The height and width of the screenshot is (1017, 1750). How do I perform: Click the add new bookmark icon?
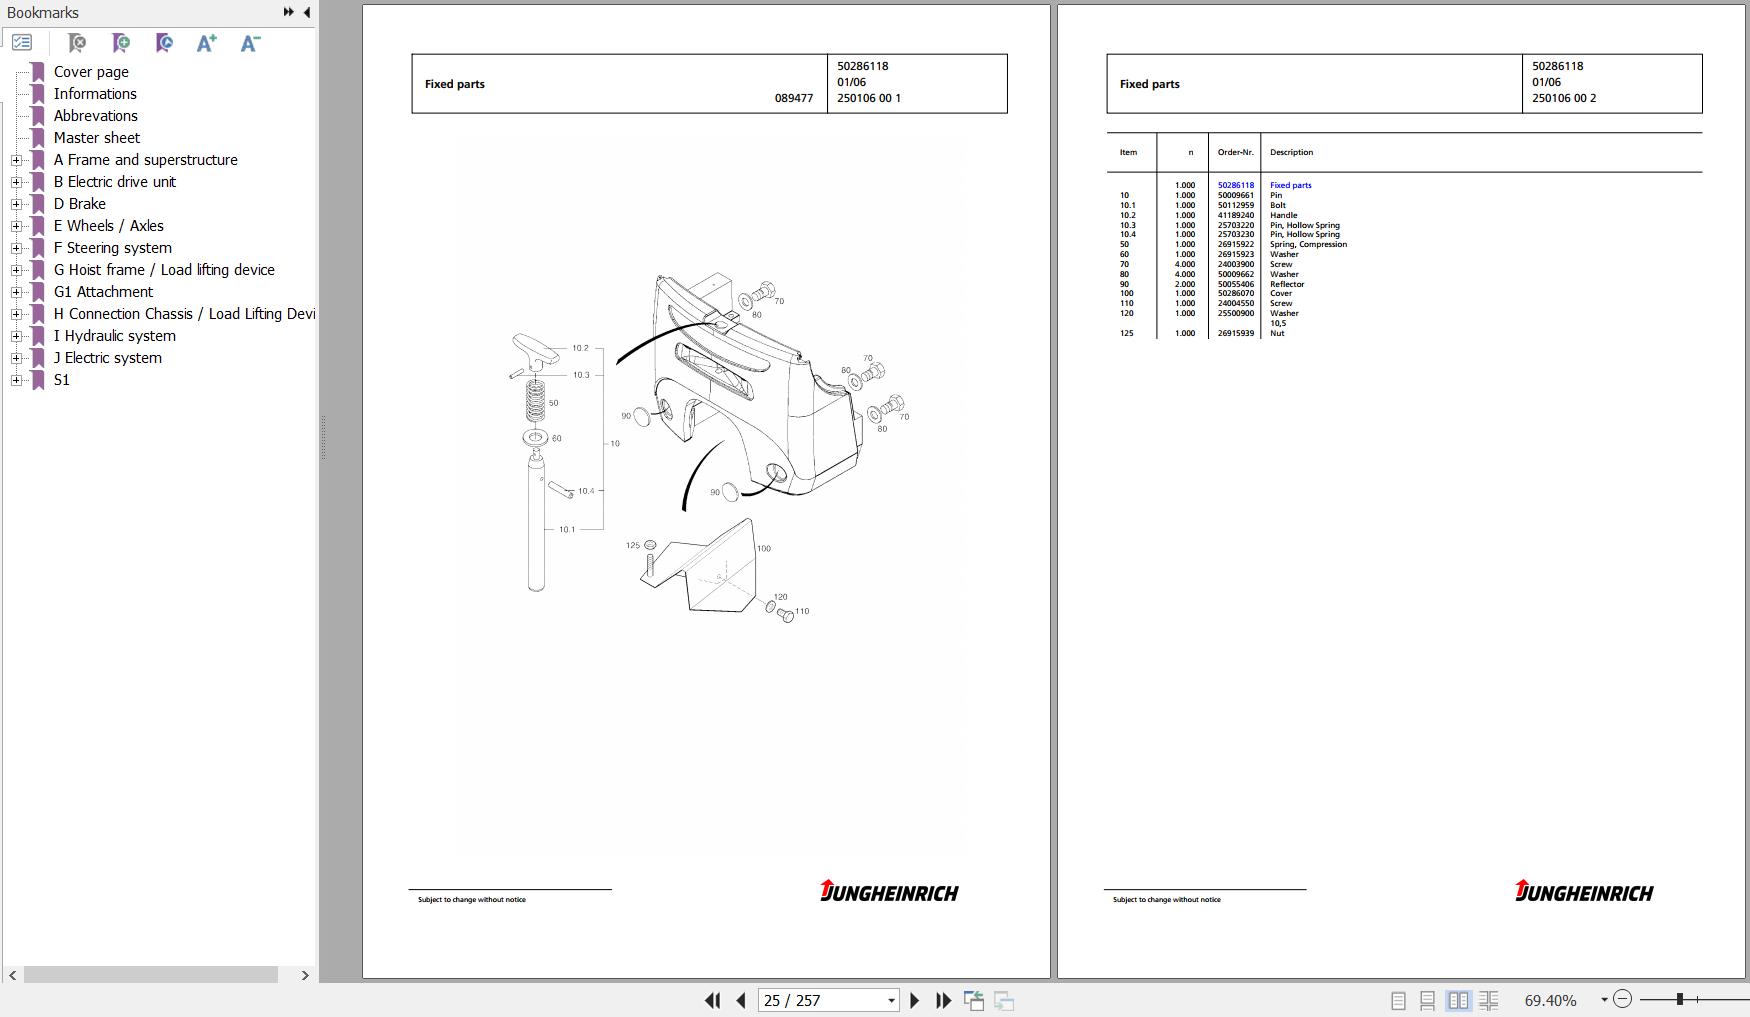click(x=121, y=43)
